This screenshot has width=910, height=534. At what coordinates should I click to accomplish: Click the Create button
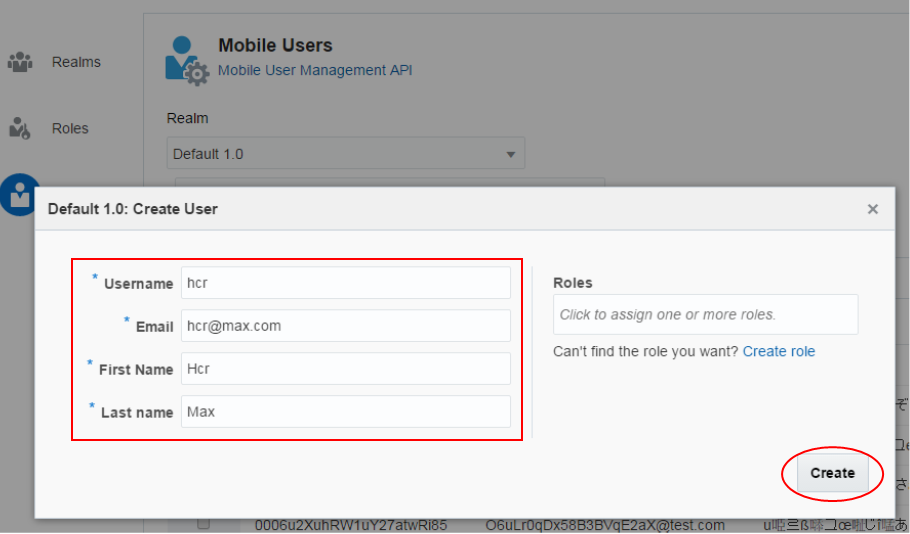click(832, 473)
